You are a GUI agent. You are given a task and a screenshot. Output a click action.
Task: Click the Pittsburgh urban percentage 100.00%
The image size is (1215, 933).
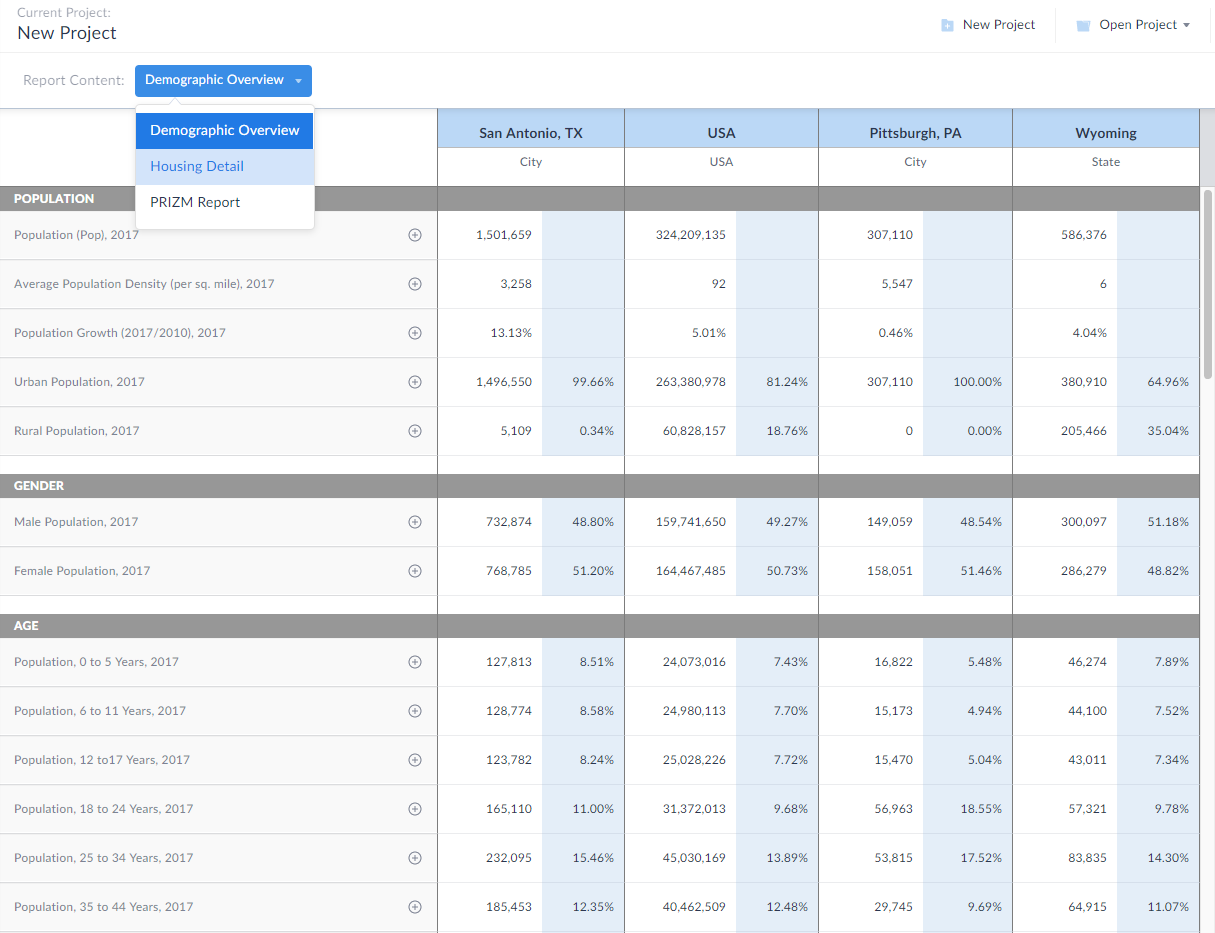(978, 382)
